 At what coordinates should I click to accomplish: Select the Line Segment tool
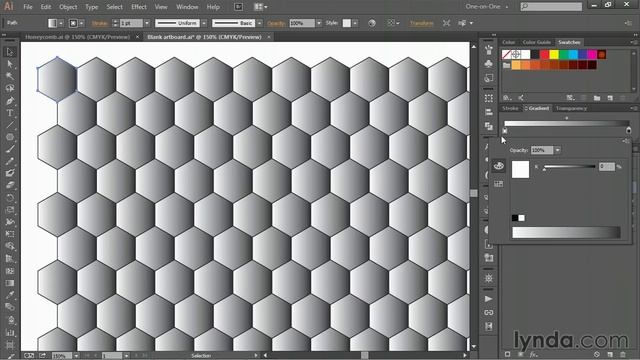(x=10, y=125)
